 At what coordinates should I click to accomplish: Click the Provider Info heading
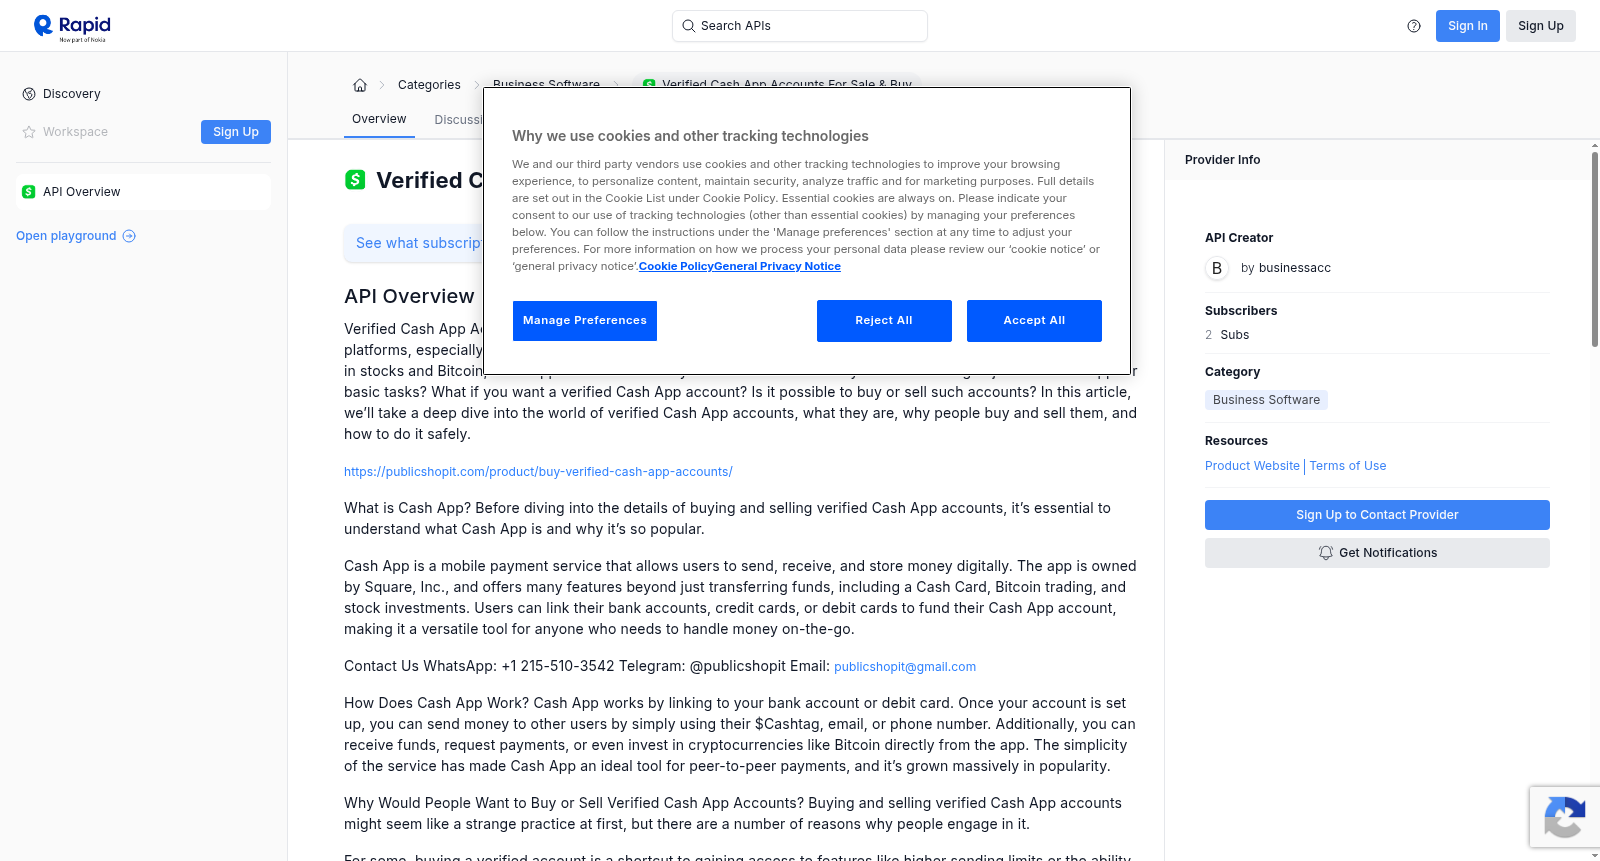(1222, 160)
